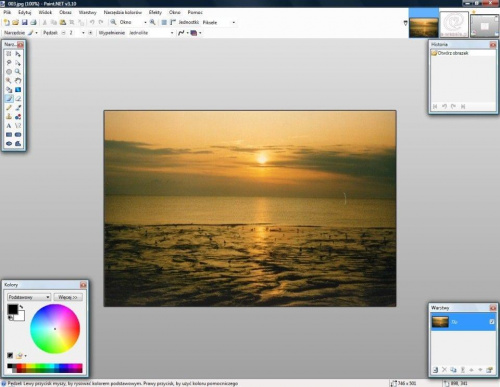Click the Print toolbar icon
500x387 pixels.
pos(33,22)
